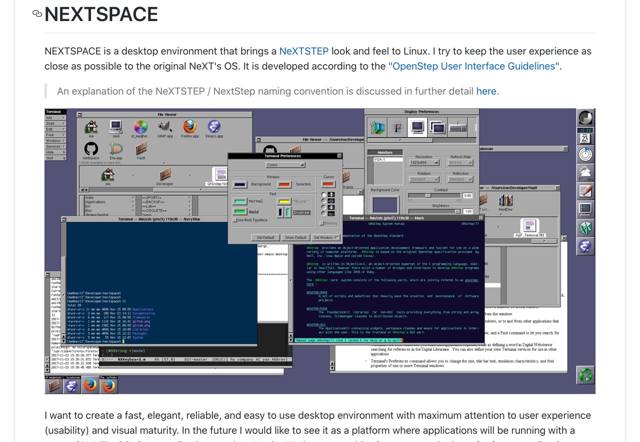Select the second cursor style radio button
This screenshot has height=442, width=640.
pos(325,199)
